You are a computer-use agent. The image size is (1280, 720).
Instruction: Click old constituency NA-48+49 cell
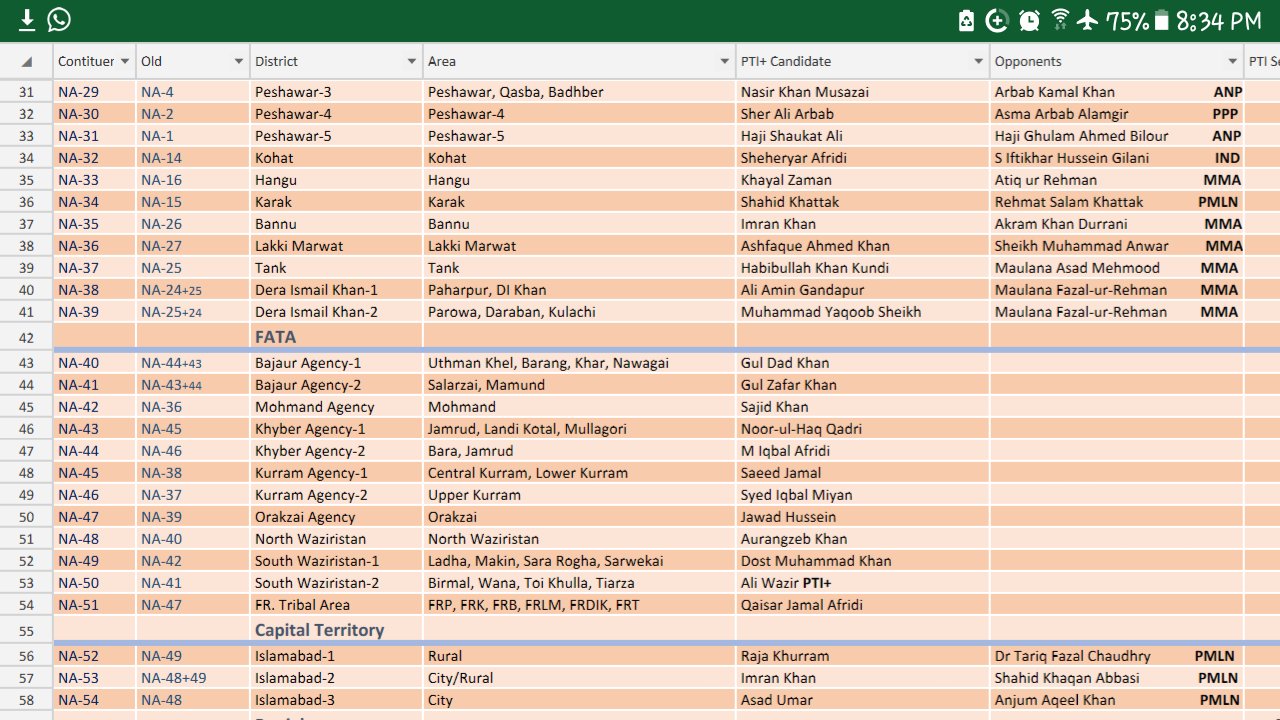point(193,678)
